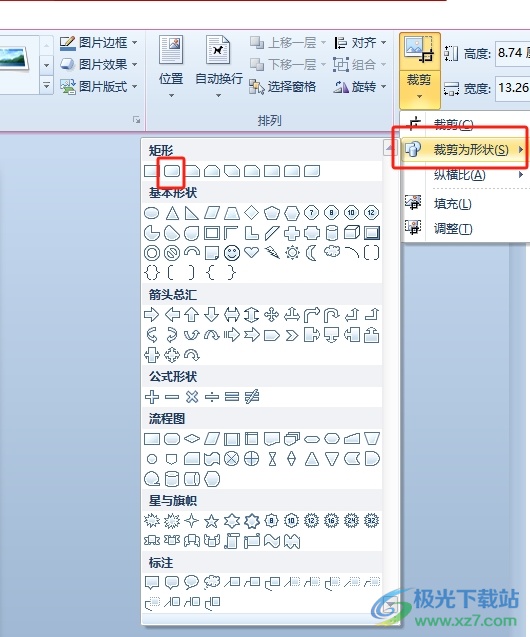Pick the down arrow shape
The width and height of the screenshot is (530, 637).
coord(212,314)
